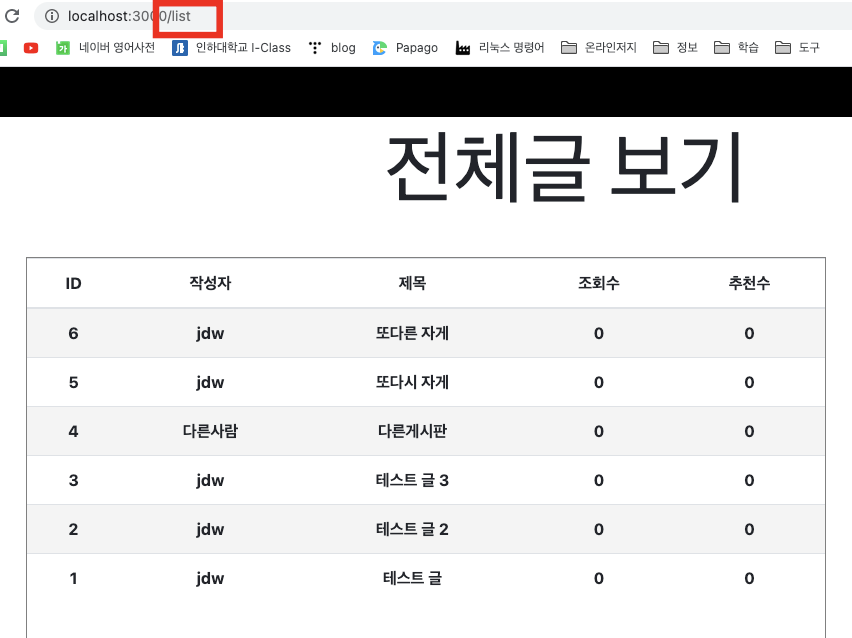Click author jdw in row 2
This screenshot has height=638, width=852.
[x=210, y=529]
